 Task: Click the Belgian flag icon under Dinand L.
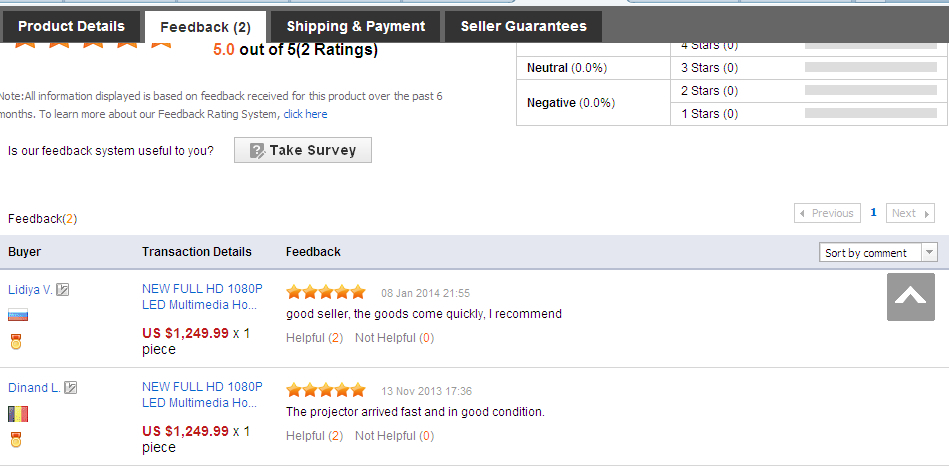point(18,413)
